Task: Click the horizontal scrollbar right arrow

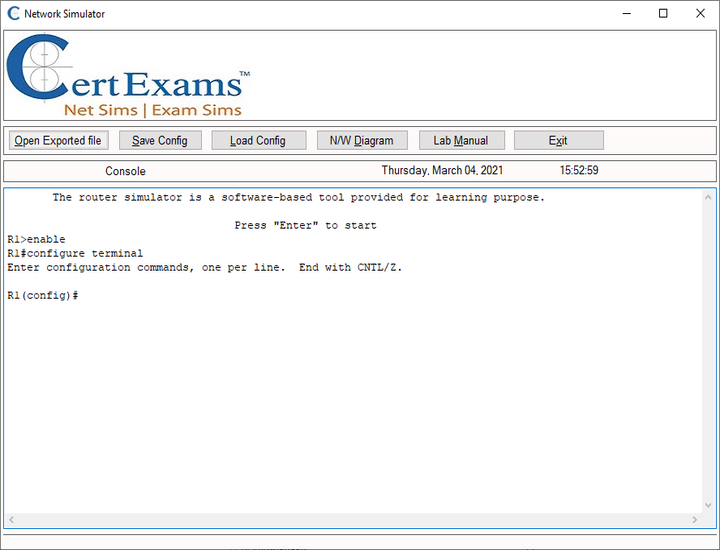Action: click(694, 520)
